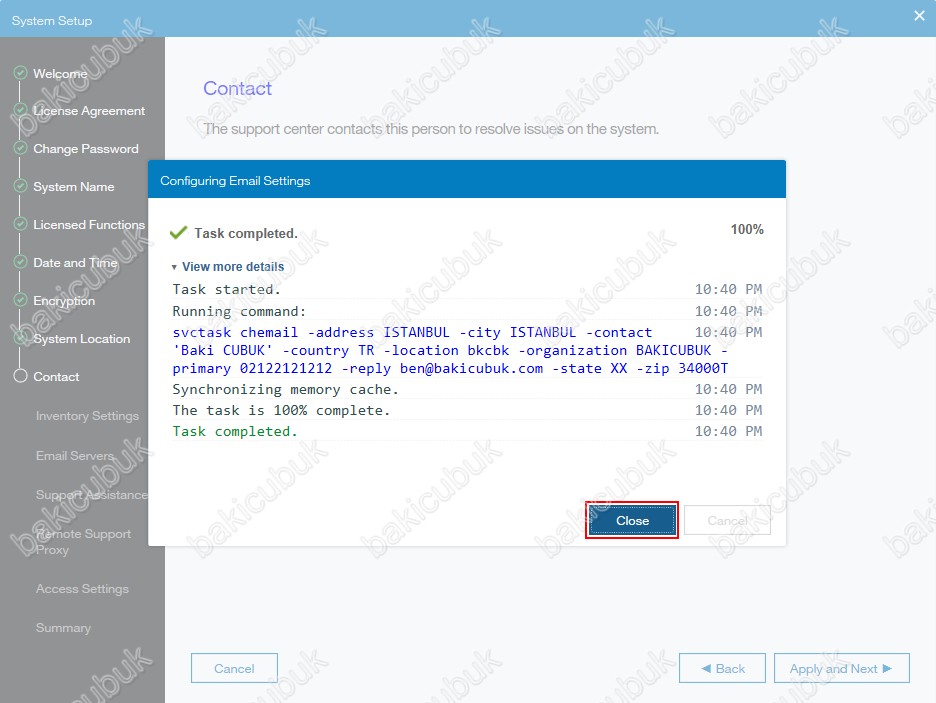The width and height of the screenshot is (936, 703).
Task: Click the 100% progress value
Action: point(747,229)
